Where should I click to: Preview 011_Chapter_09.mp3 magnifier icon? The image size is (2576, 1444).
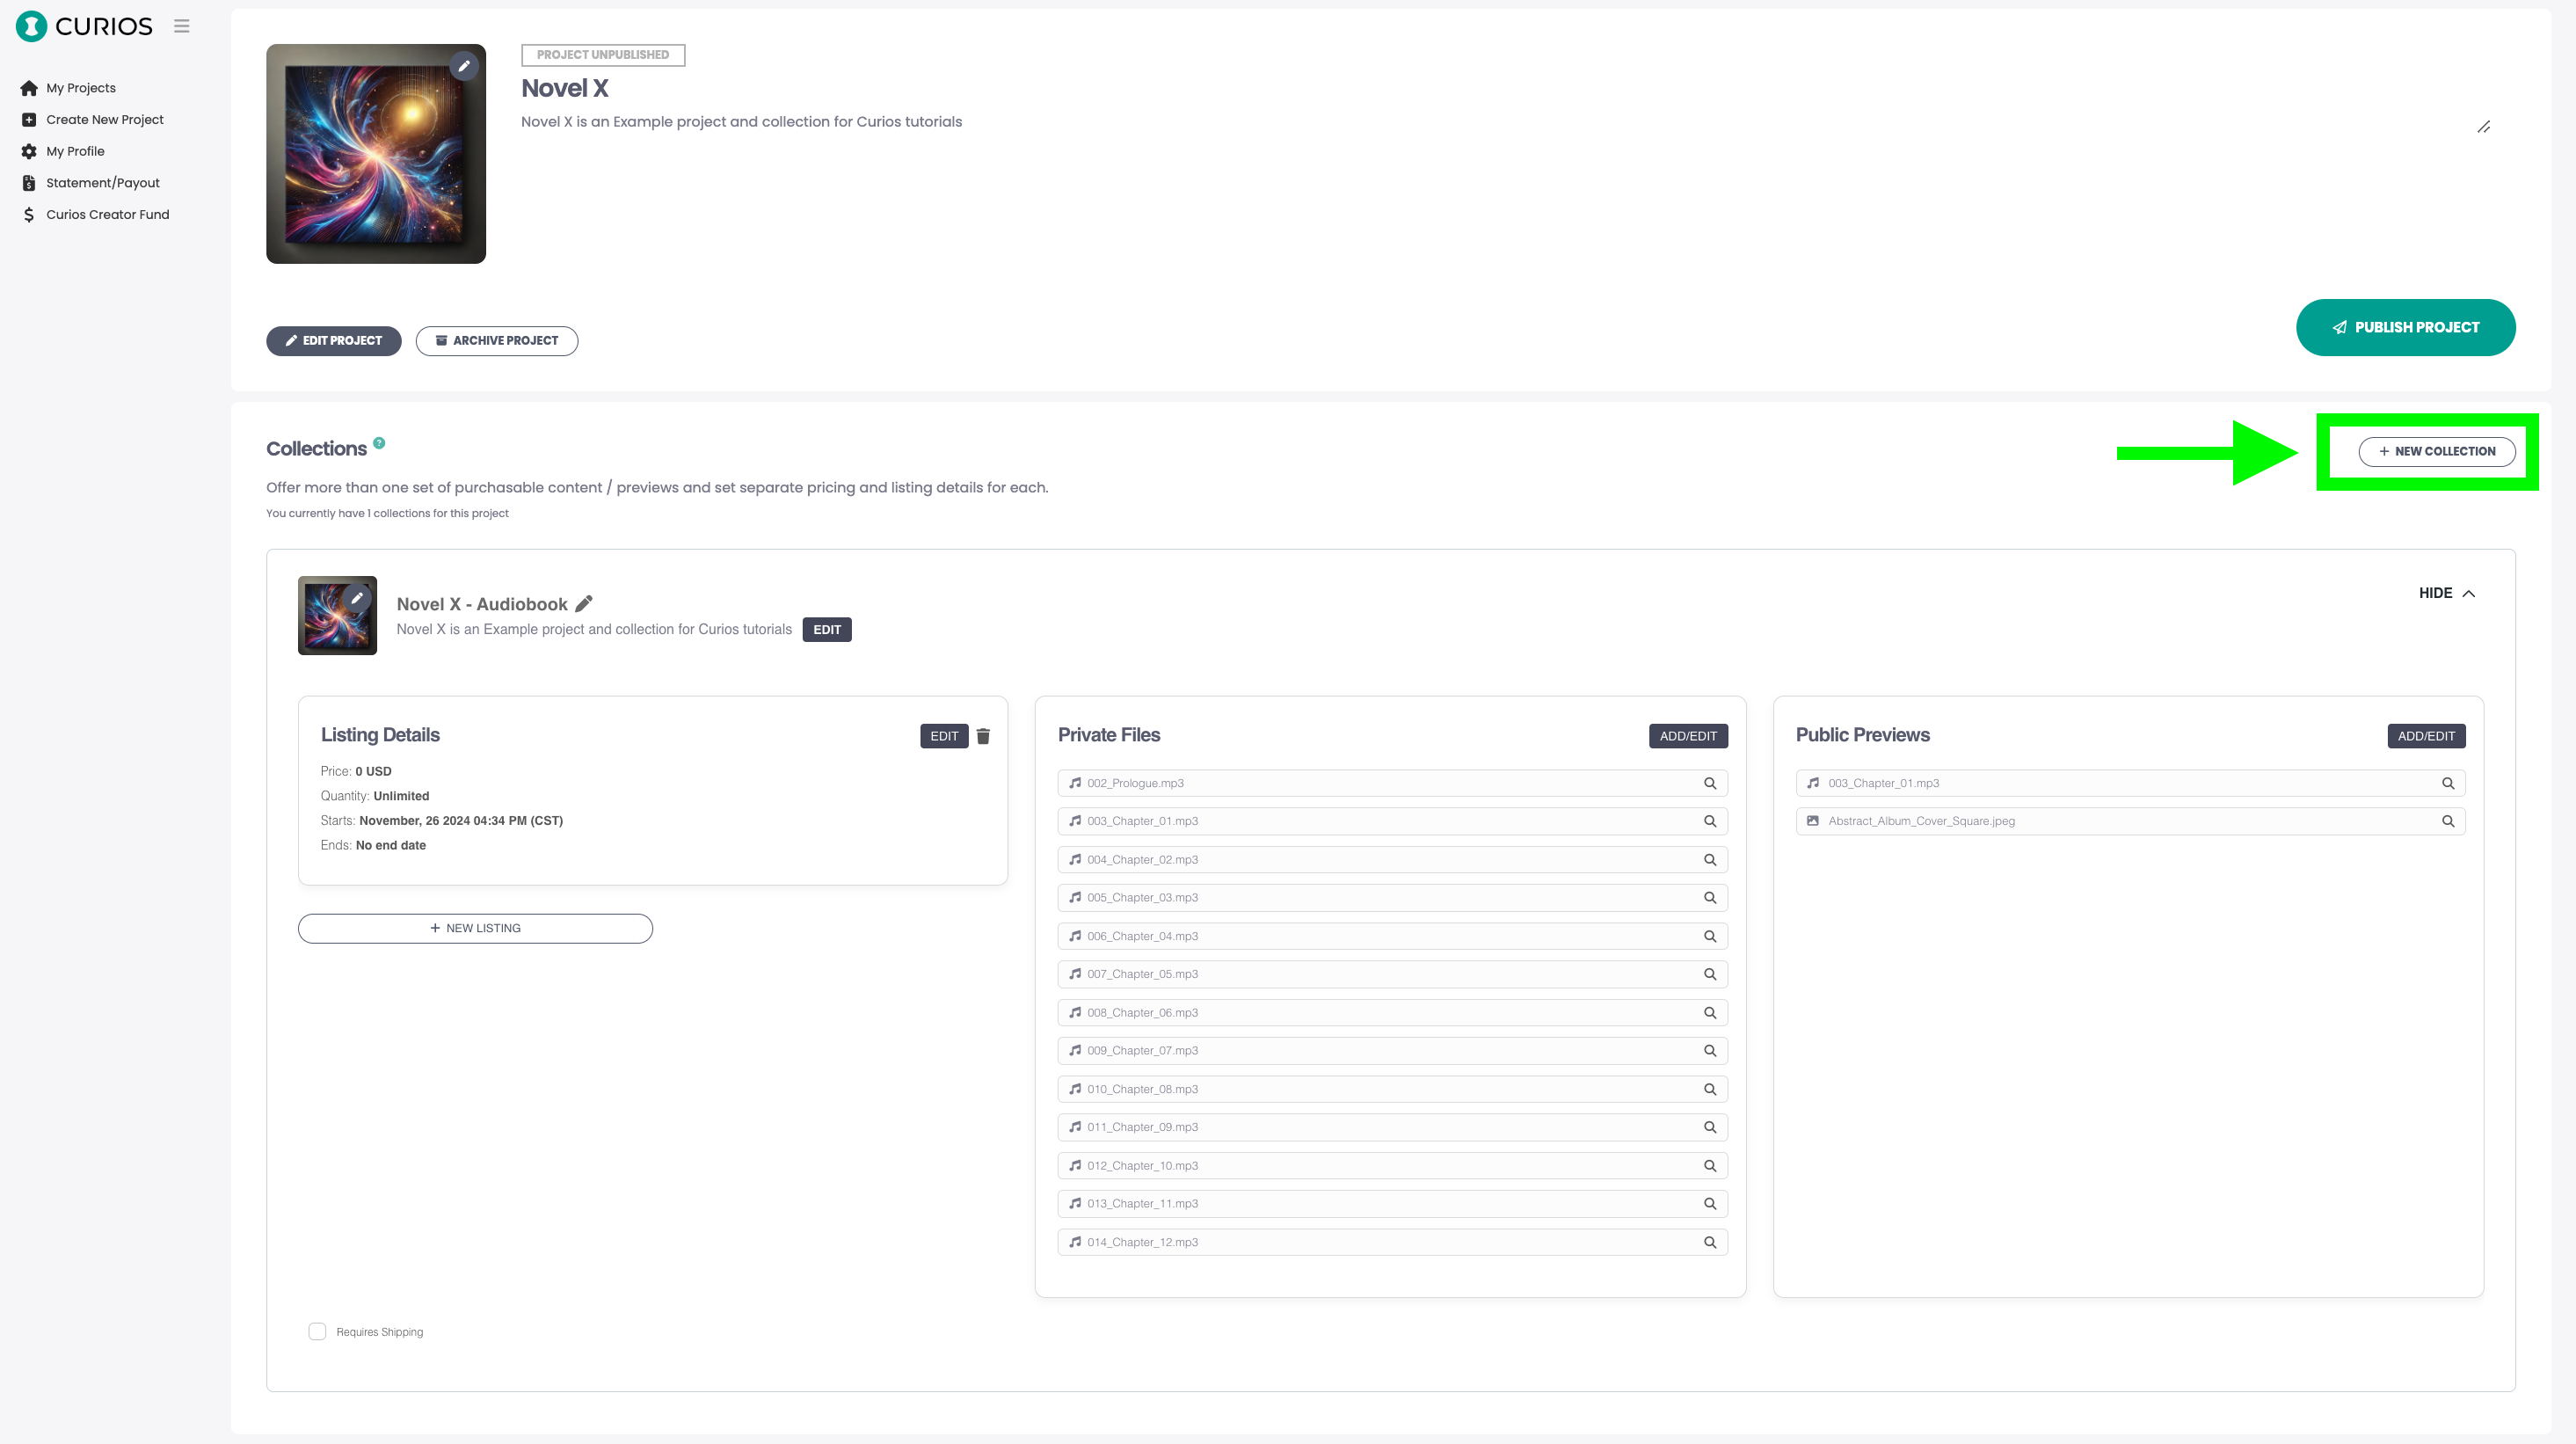click(x=1710, y=1127)
